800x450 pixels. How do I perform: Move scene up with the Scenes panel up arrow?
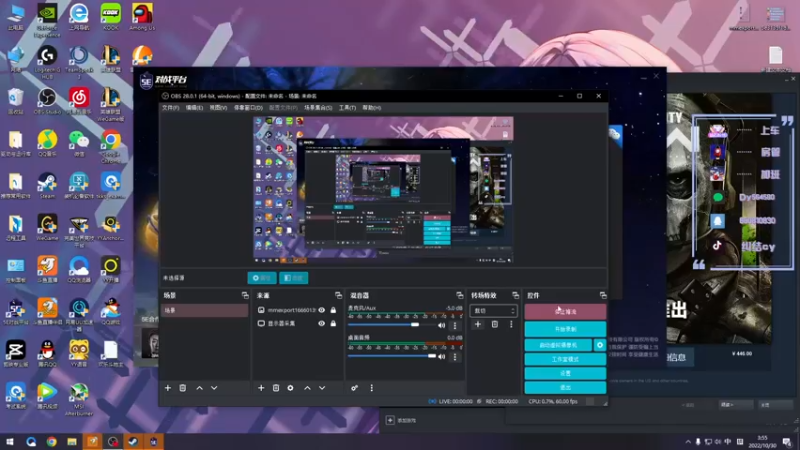pyautogui.click(x=199, y=388)
